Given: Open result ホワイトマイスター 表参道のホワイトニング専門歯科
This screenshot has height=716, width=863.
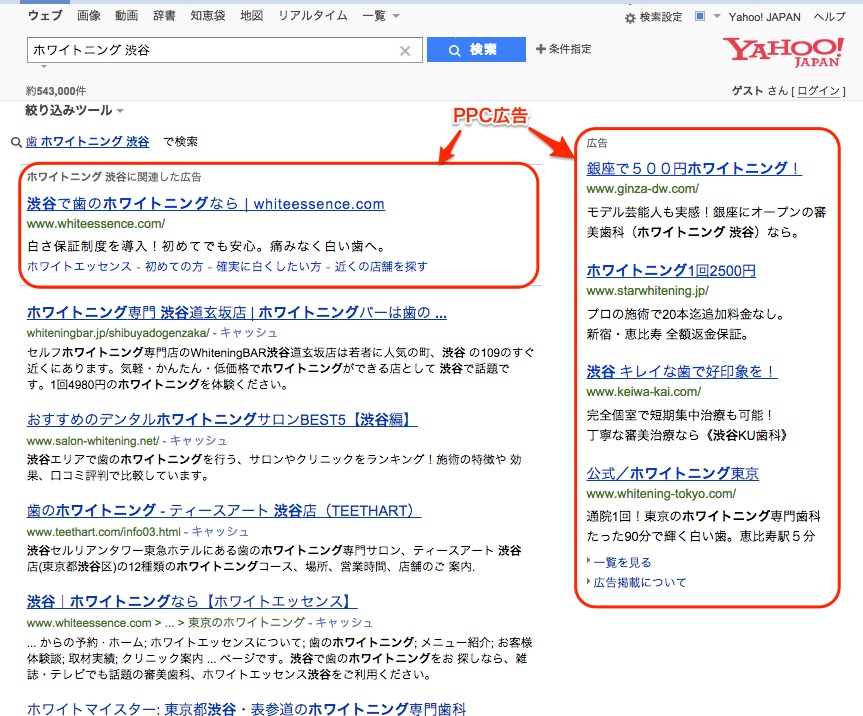Looking at the screenshot, I should point(246,708).
